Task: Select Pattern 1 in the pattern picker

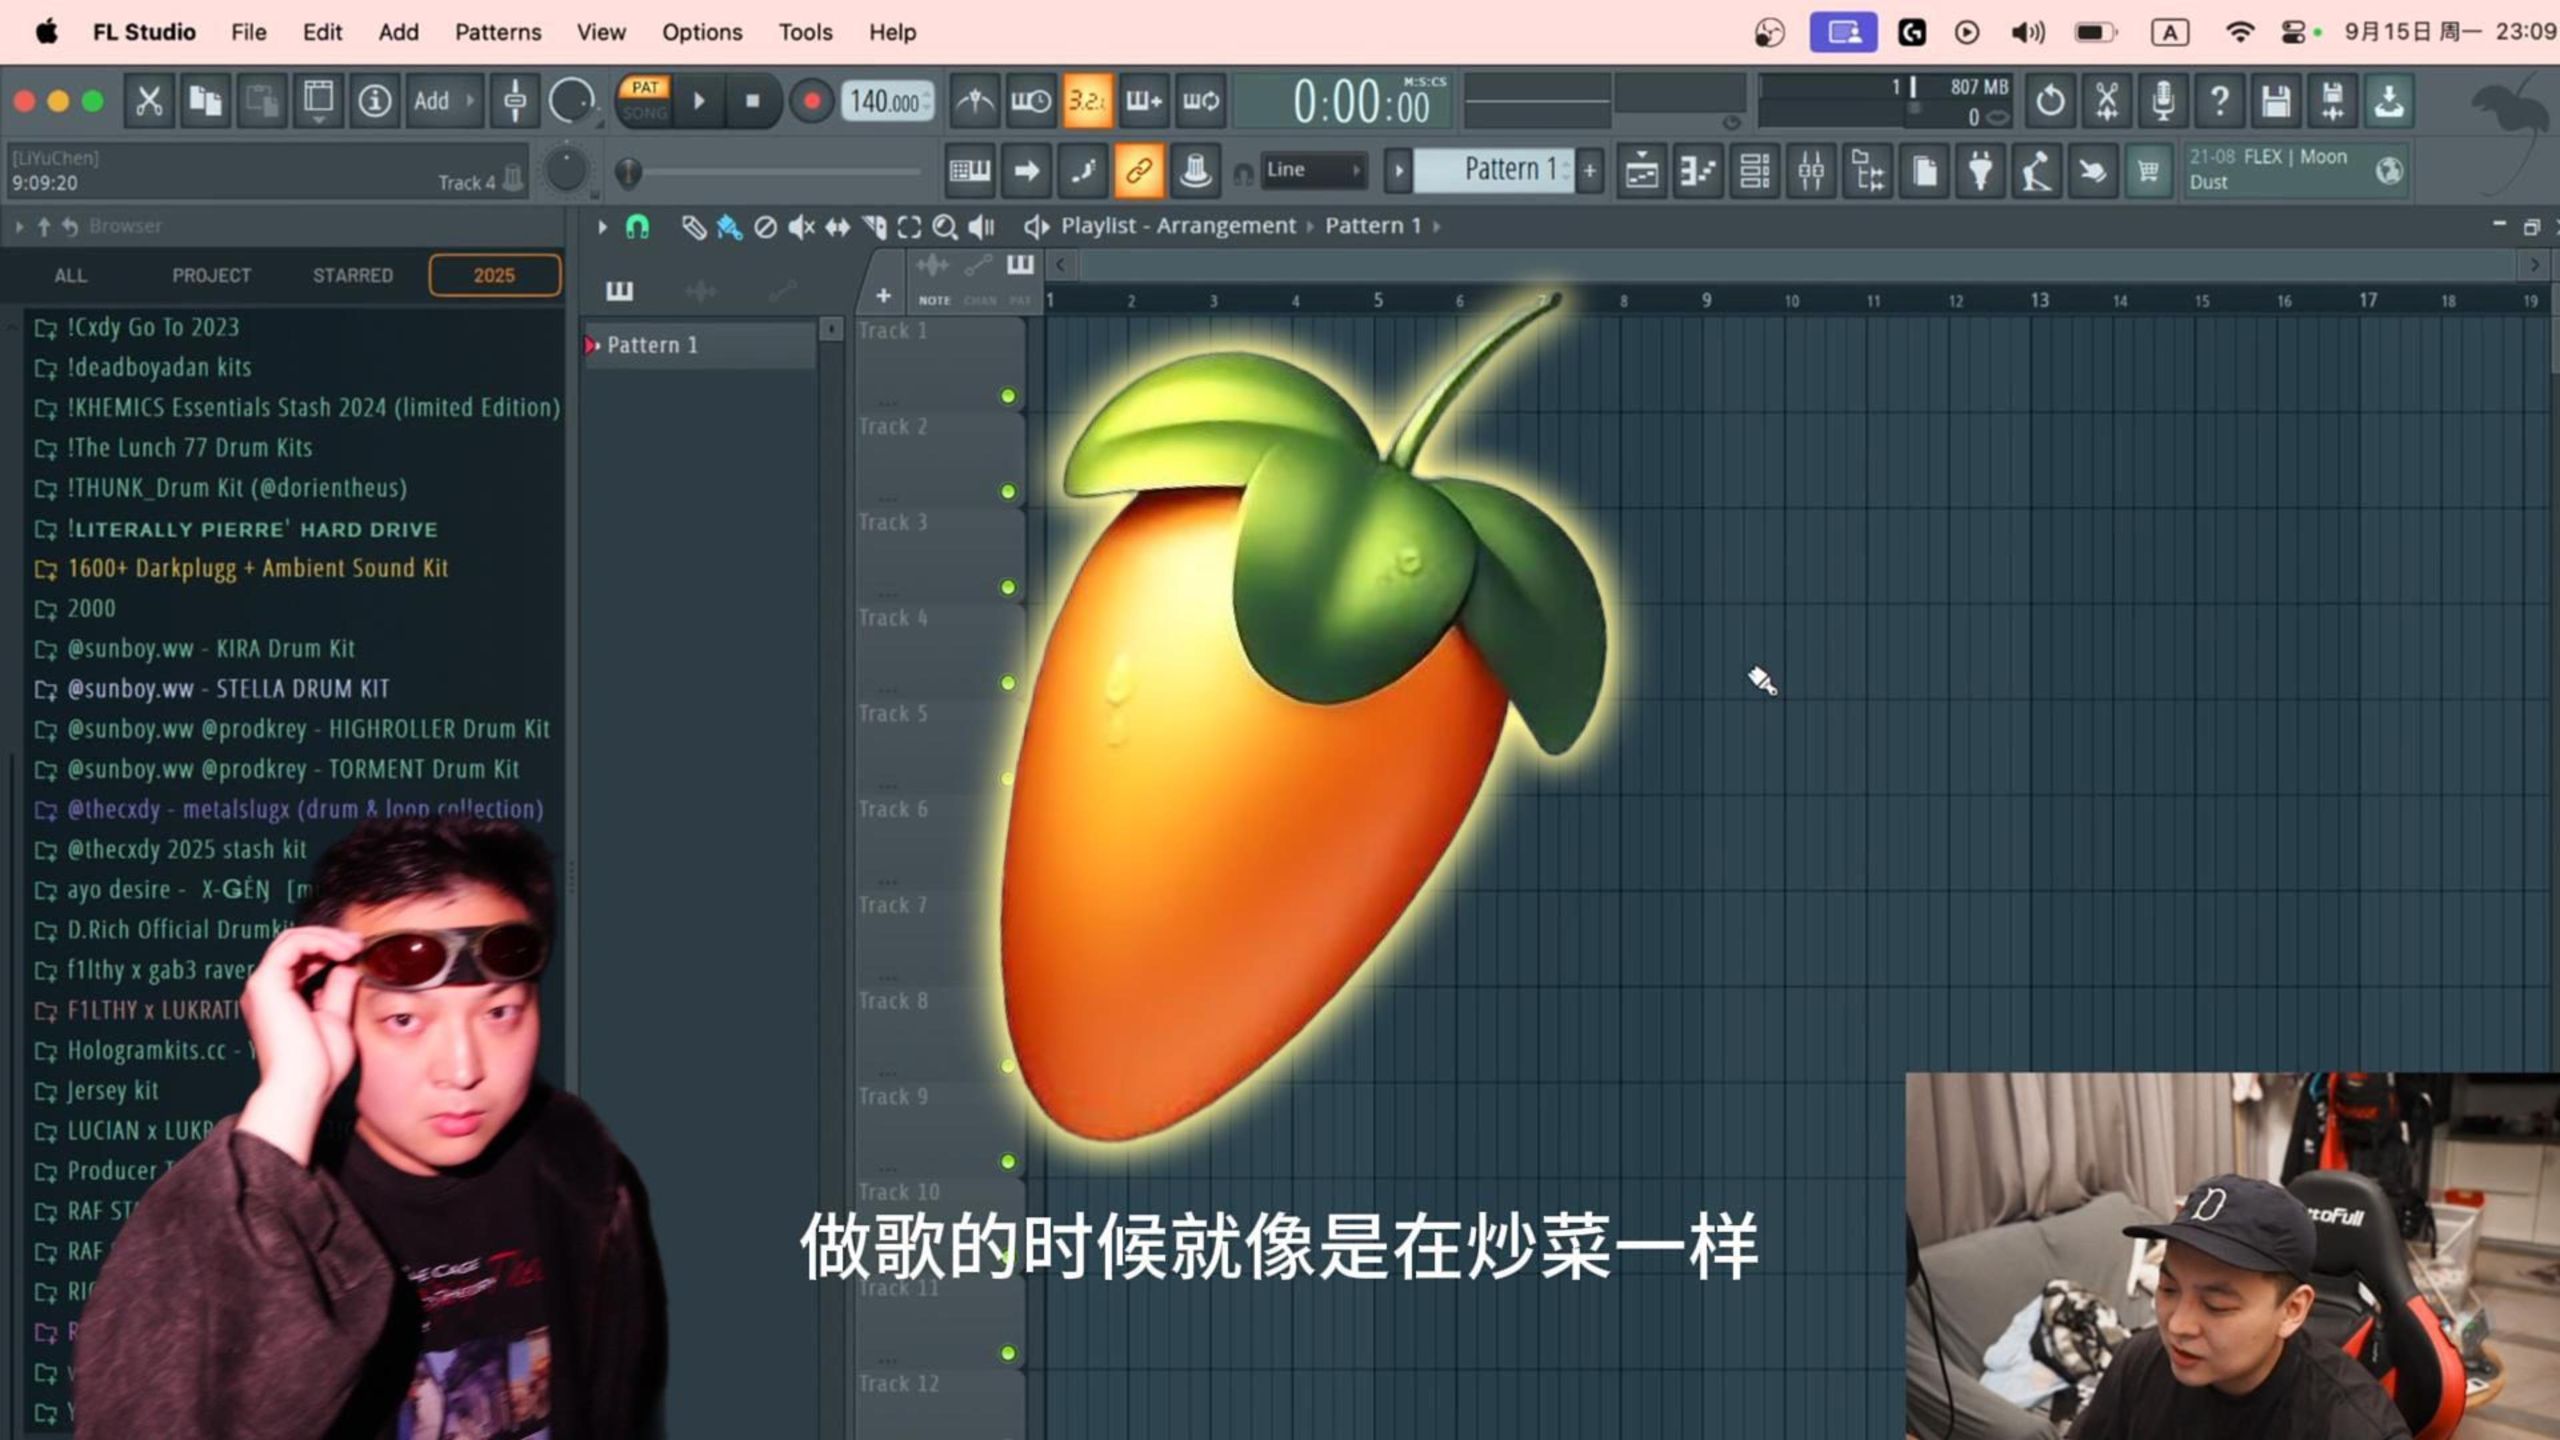Action: click(x=700, y=345)
